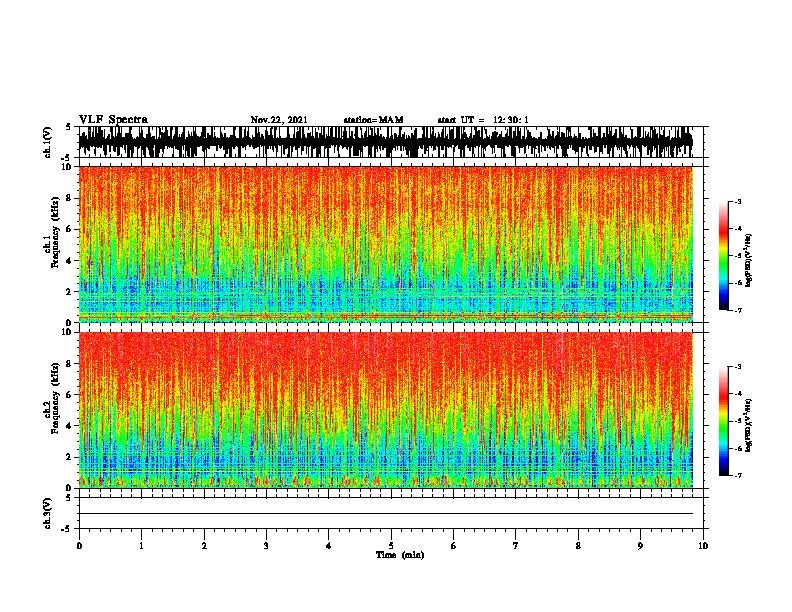Viewport: 792px width, 612px height.
Task: Click the 'start UT = 12:30: 1' text
Action: tap(483, 120)
